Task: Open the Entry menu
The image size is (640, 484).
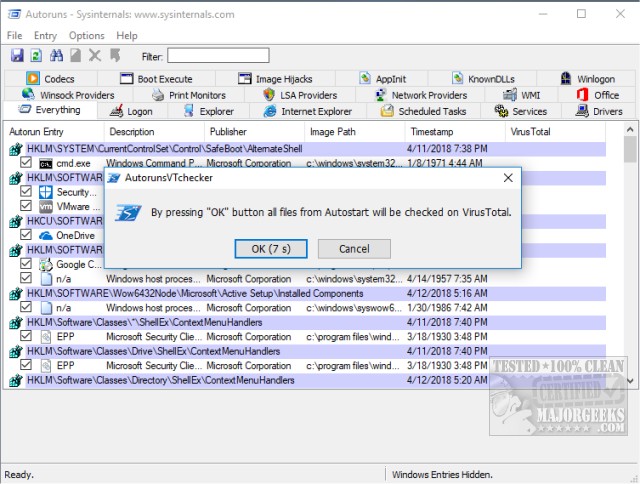Action: 45,36
